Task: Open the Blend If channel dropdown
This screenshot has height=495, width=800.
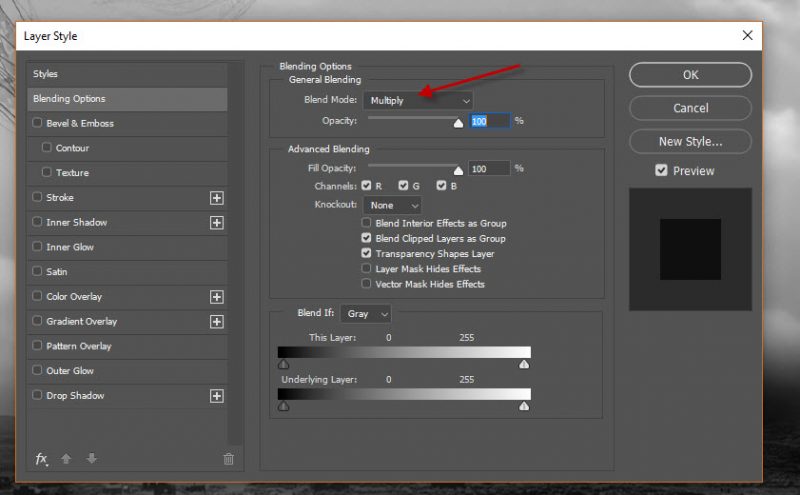Action: pyautogui.click(x=366, y=314)
